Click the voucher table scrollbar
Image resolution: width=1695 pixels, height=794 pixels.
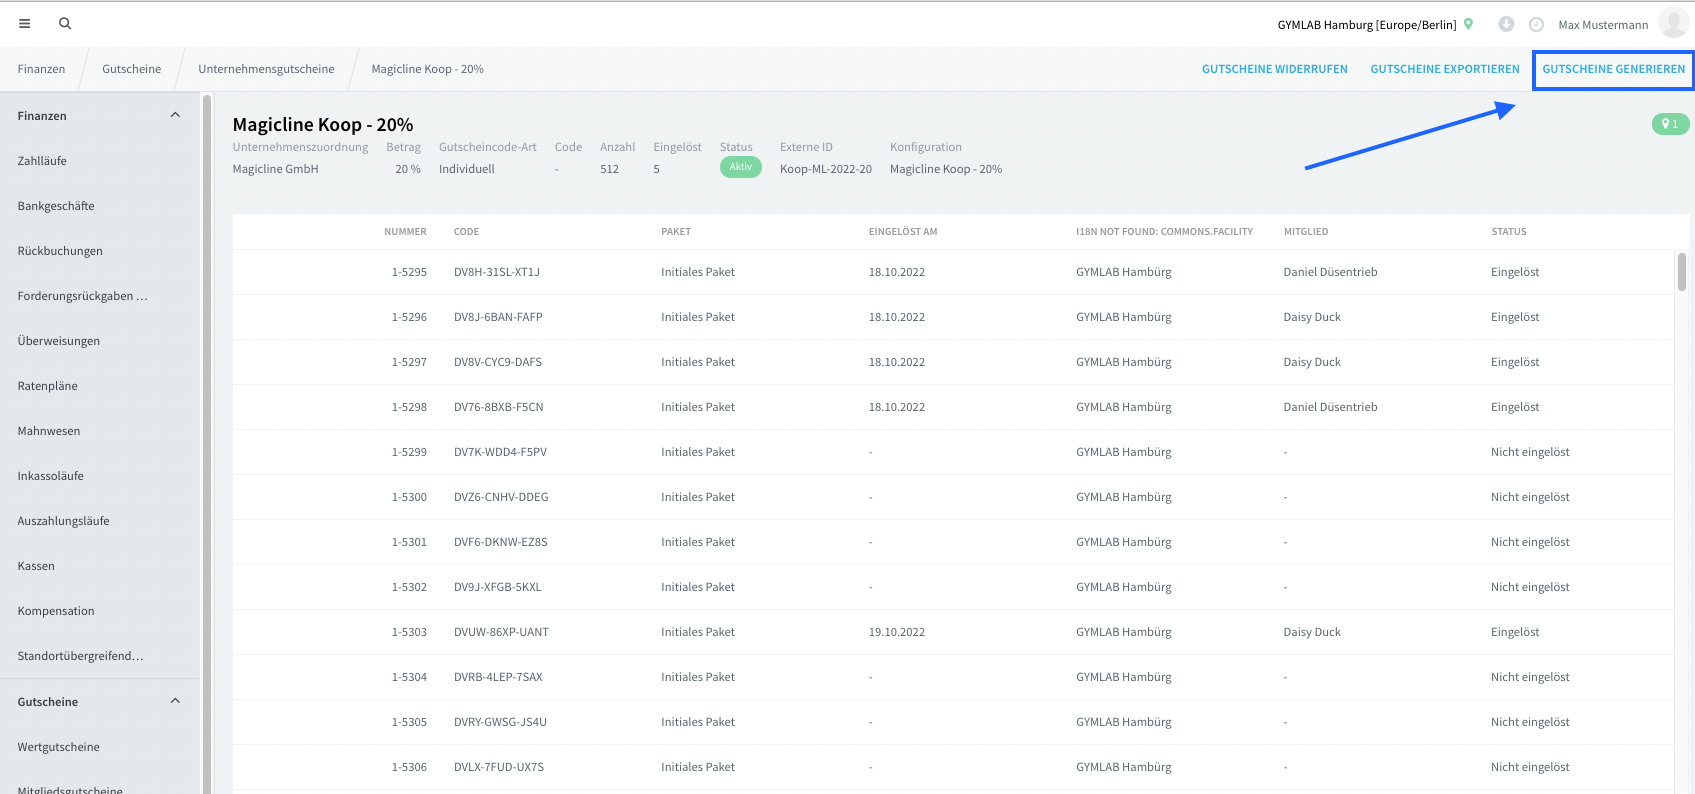tap(1682, 272)
